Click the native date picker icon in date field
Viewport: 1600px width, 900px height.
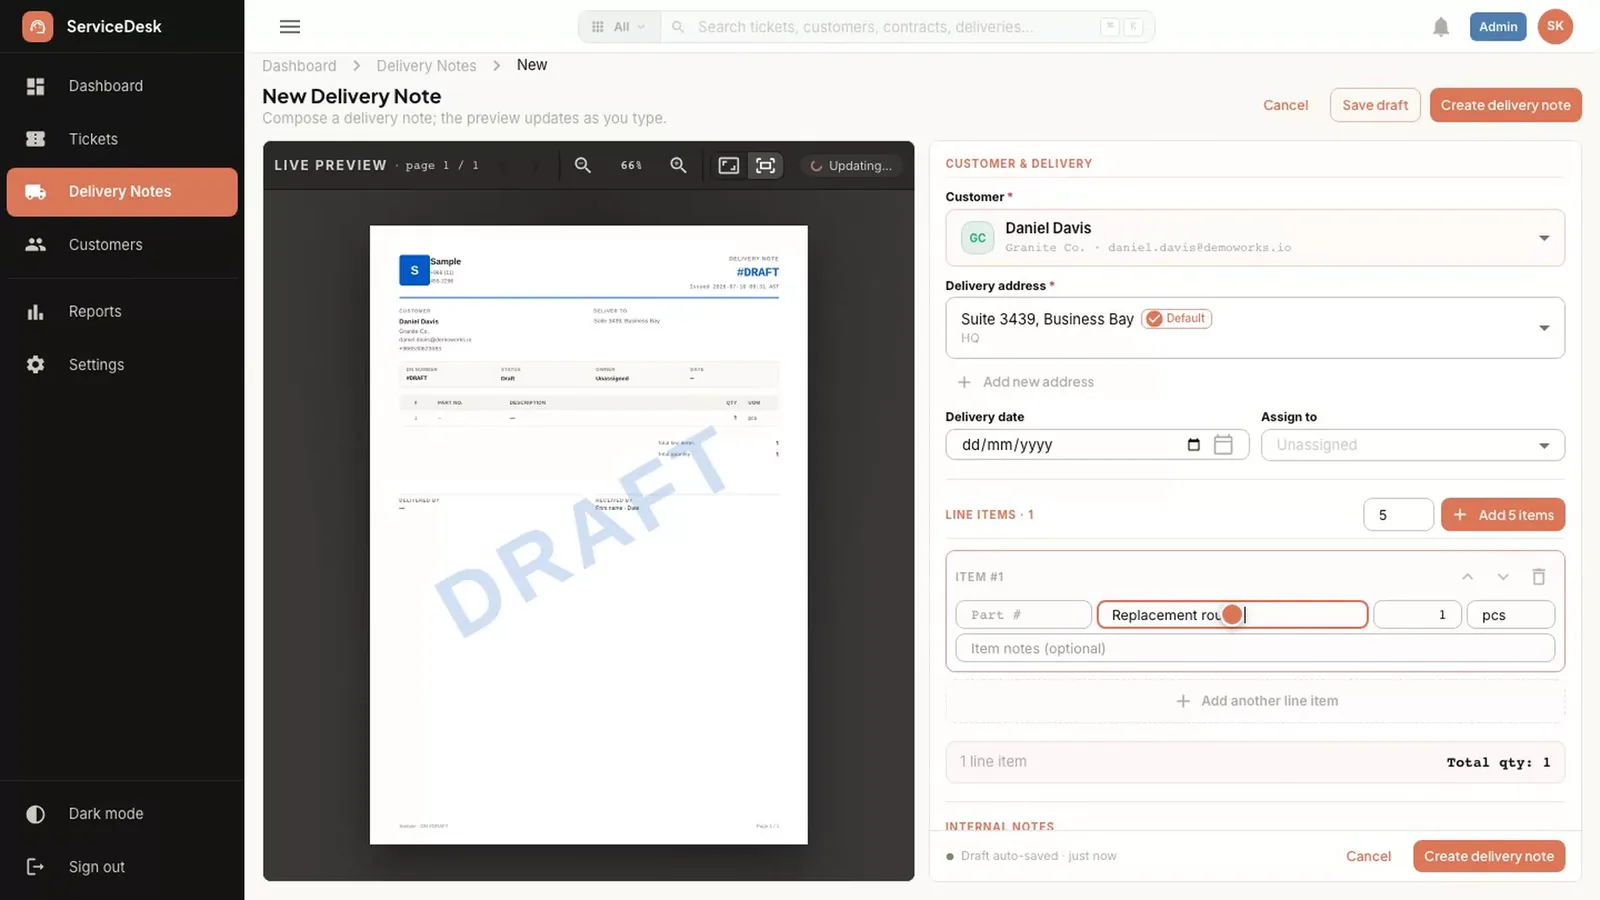1193,445
